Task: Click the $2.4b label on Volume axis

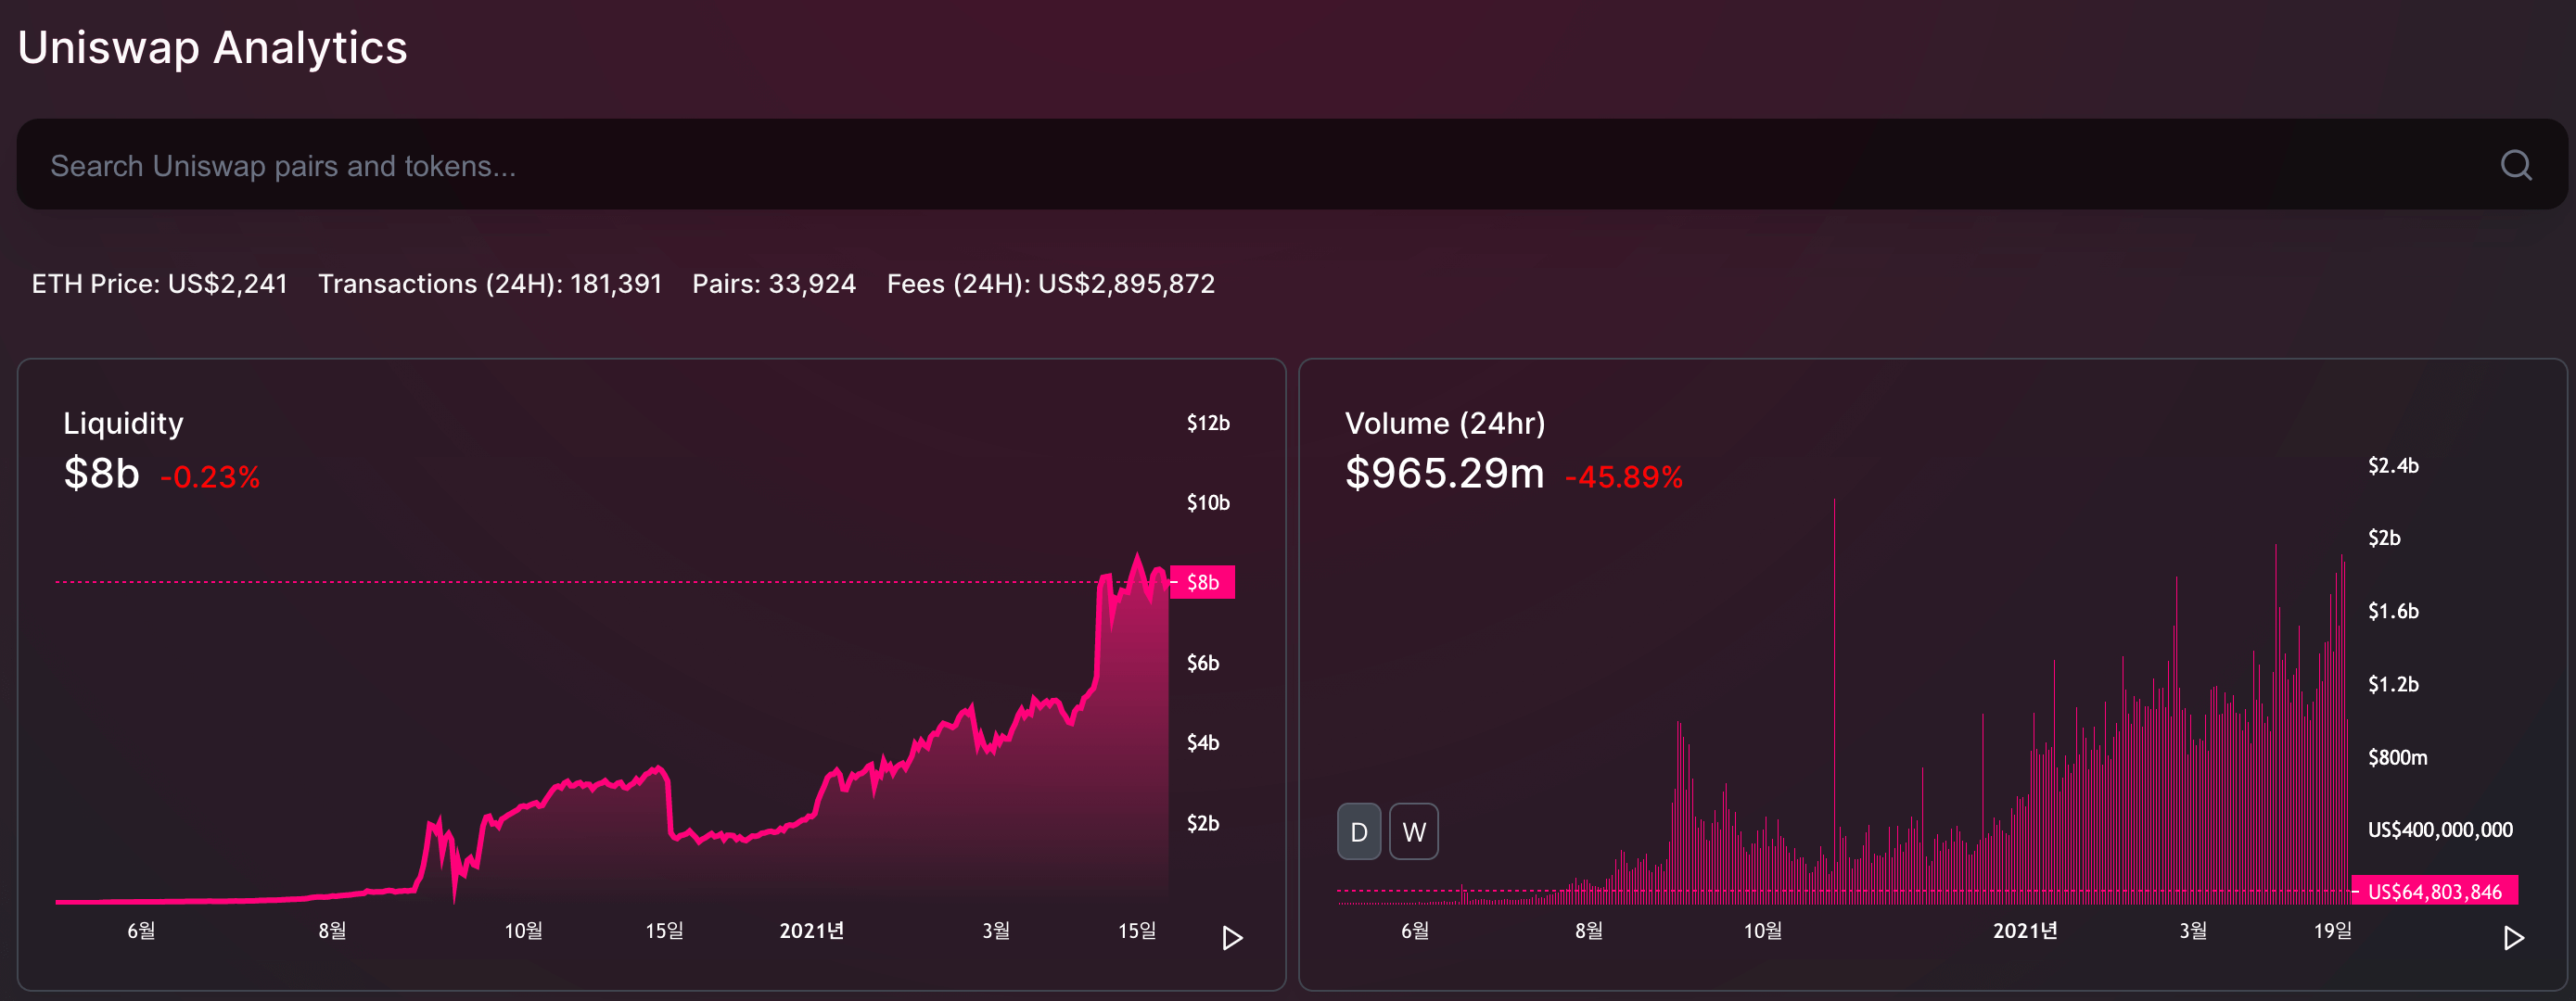Action: (2393, 466)
